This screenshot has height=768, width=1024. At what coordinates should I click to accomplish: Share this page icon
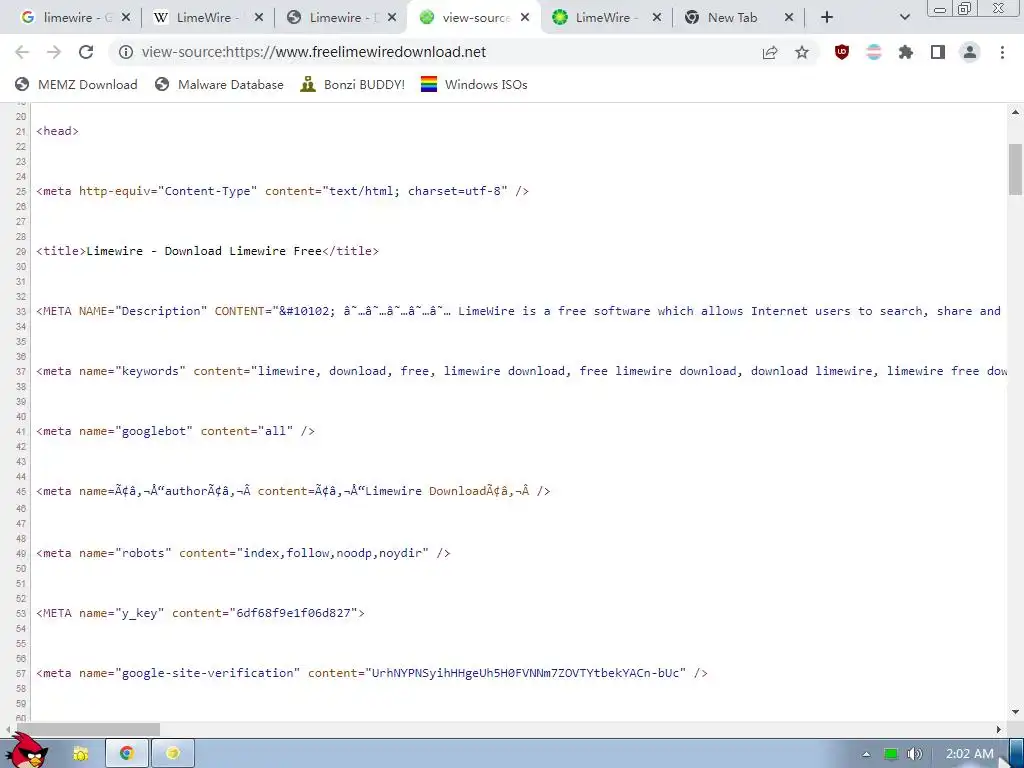coord(770,52)
